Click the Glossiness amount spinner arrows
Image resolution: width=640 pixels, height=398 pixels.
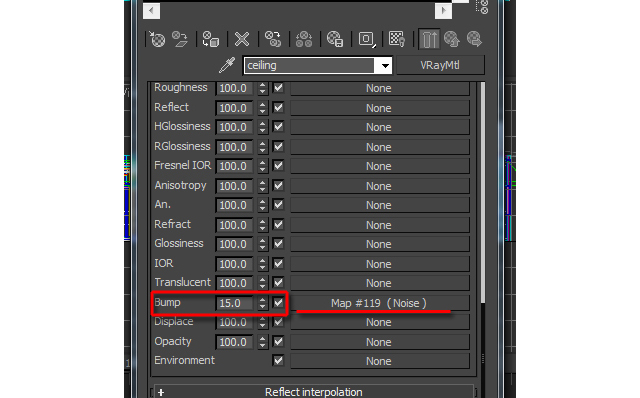[x=262, y=244]
